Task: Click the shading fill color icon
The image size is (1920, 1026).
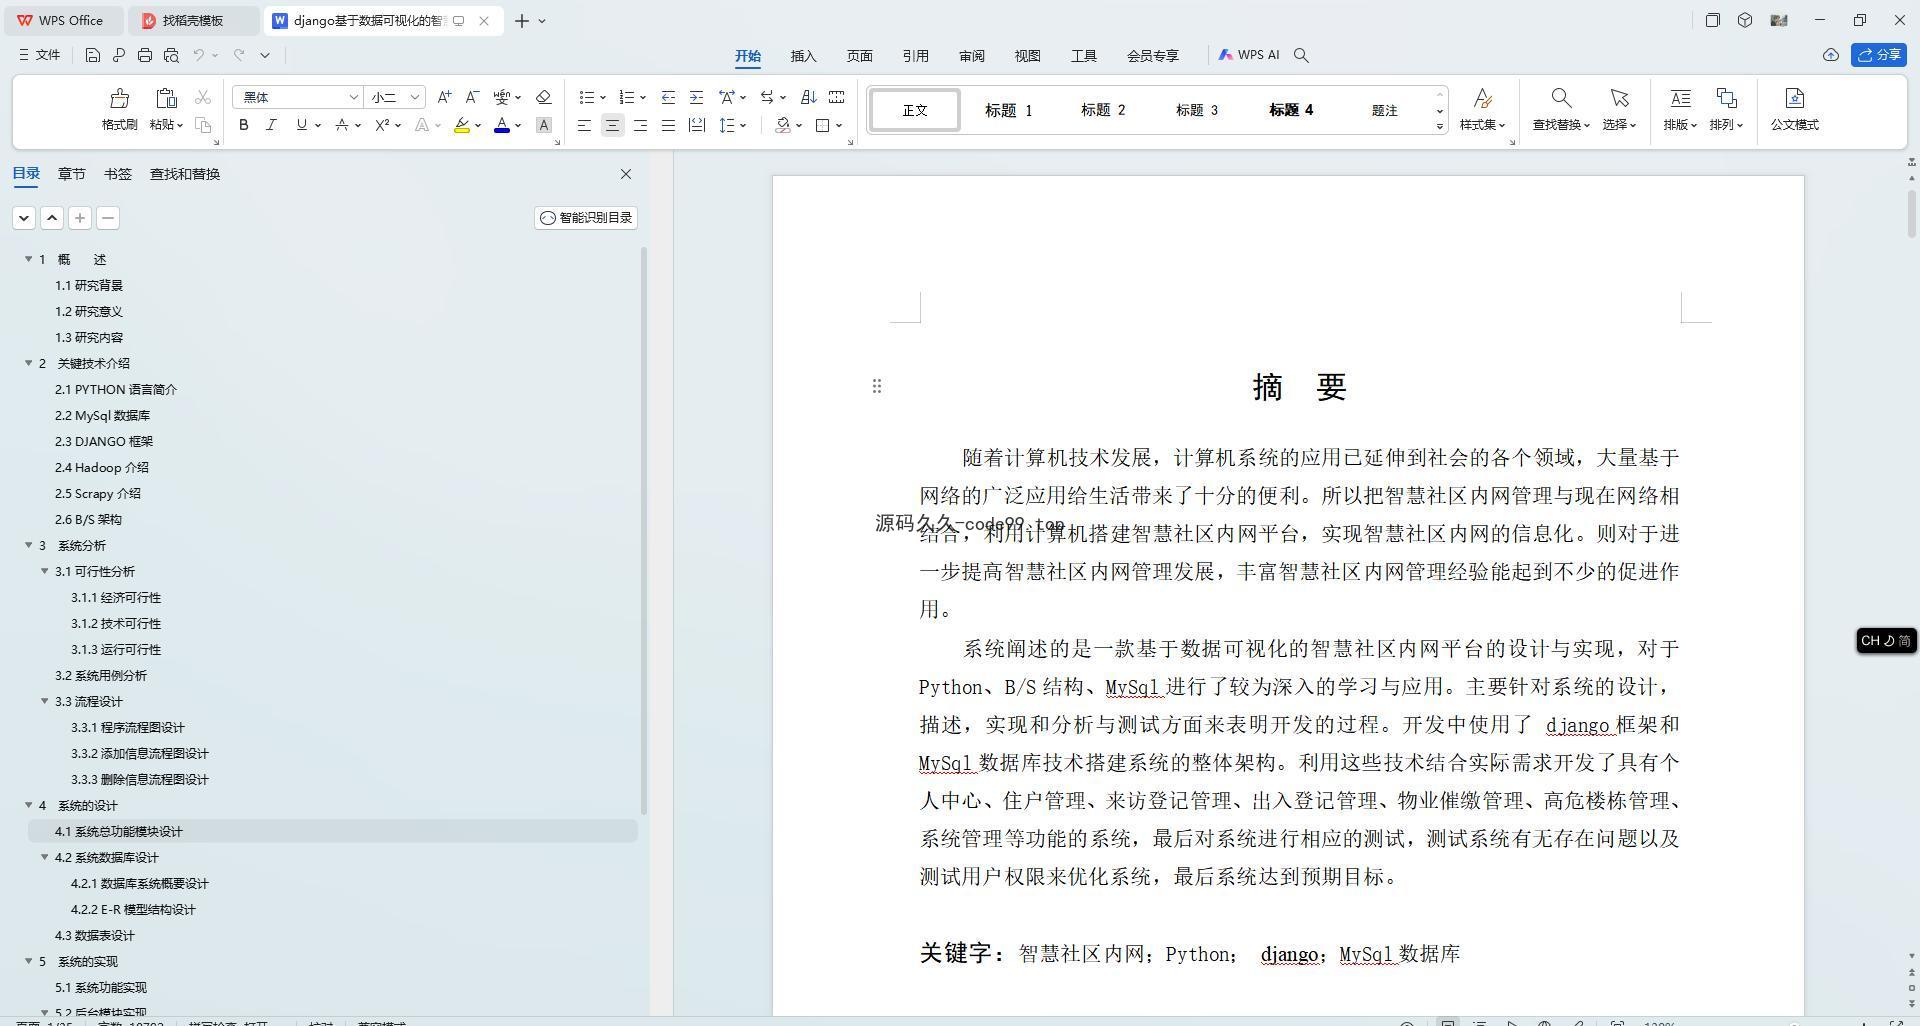Action: (x=783, y=125)
